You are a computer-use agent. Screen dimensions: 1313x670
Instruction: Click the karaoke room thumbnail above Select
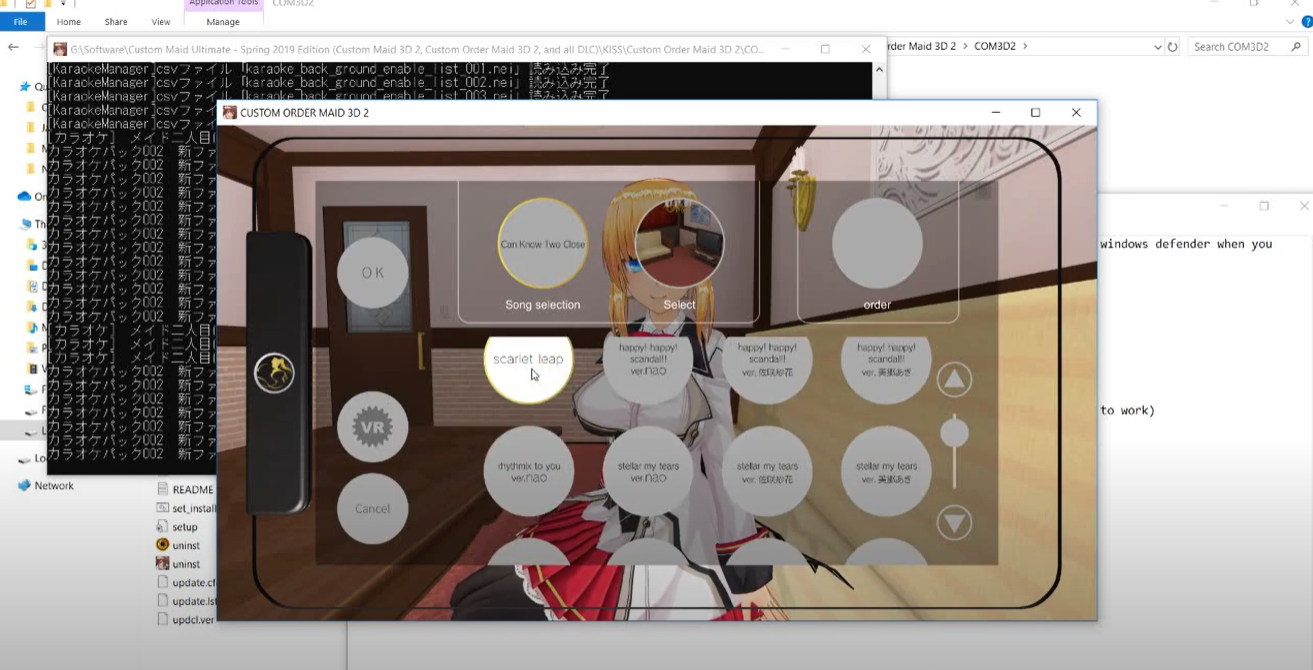click(x=679, y=243)
